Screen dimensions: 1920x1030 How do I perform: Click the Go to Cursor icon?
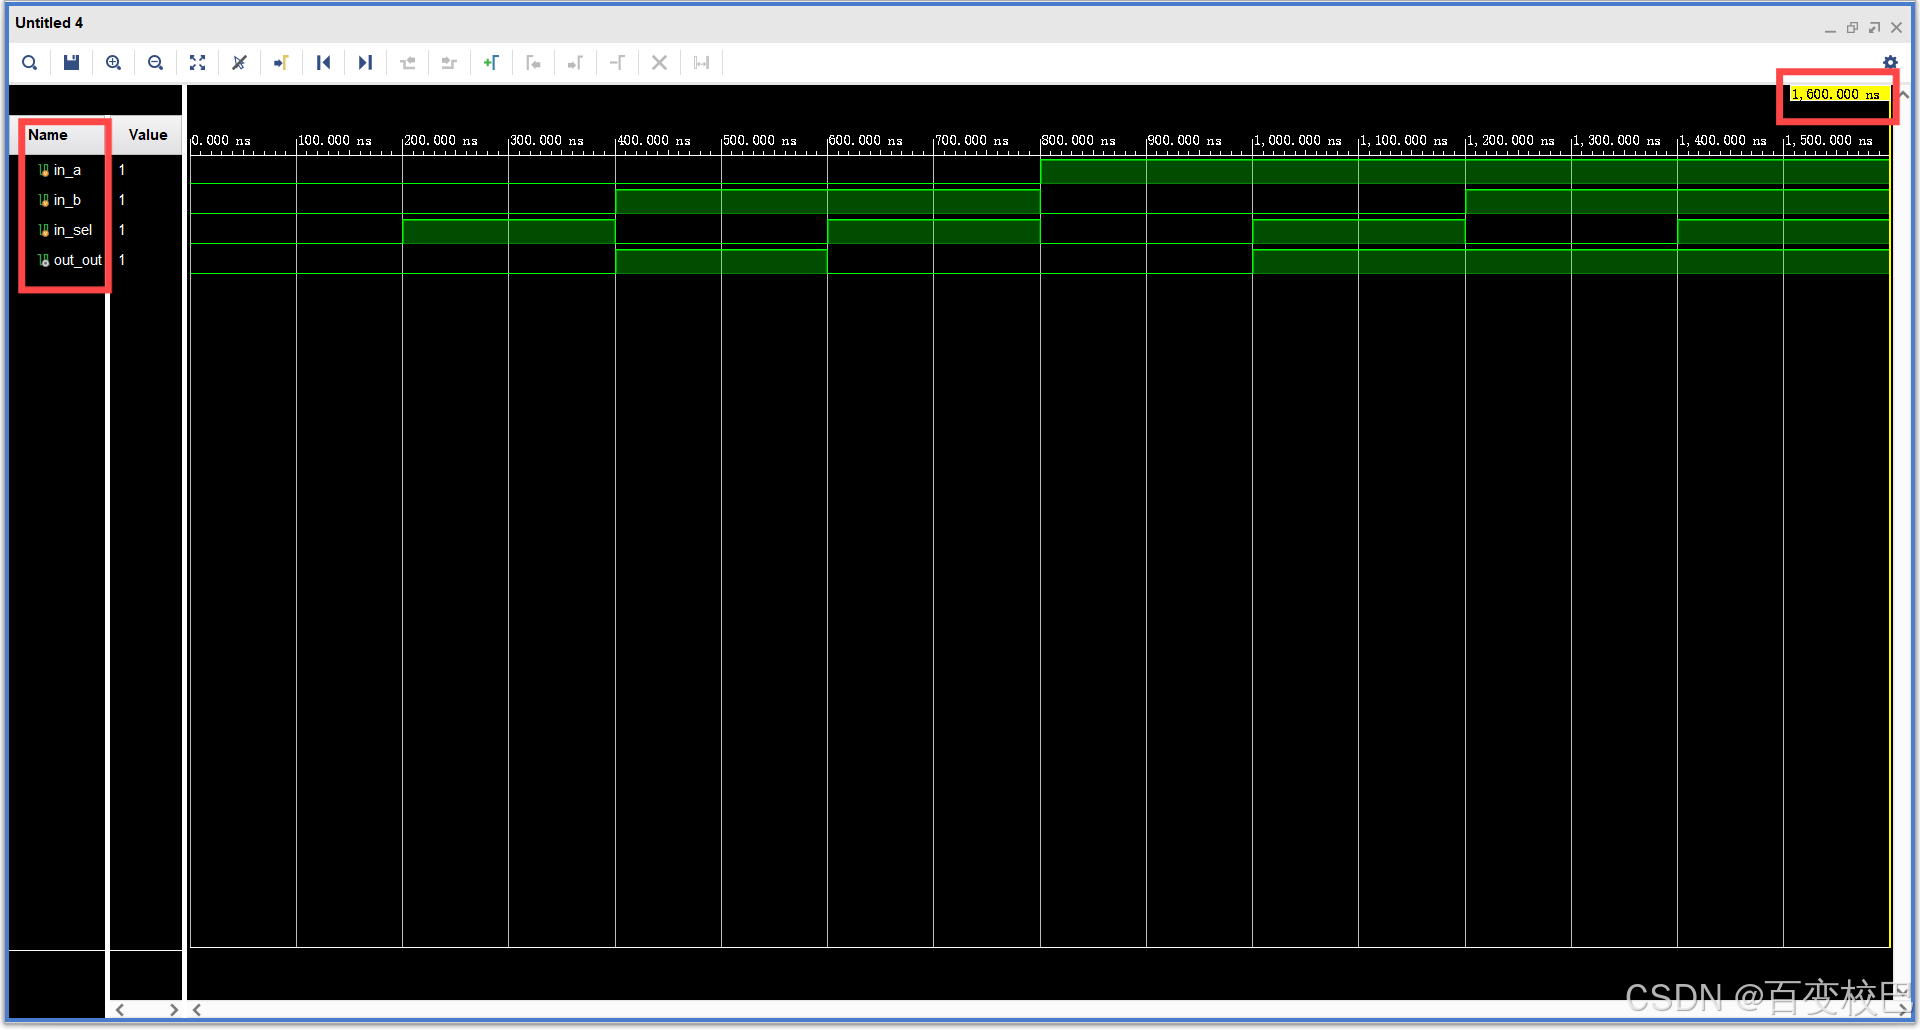pos(281,63)
